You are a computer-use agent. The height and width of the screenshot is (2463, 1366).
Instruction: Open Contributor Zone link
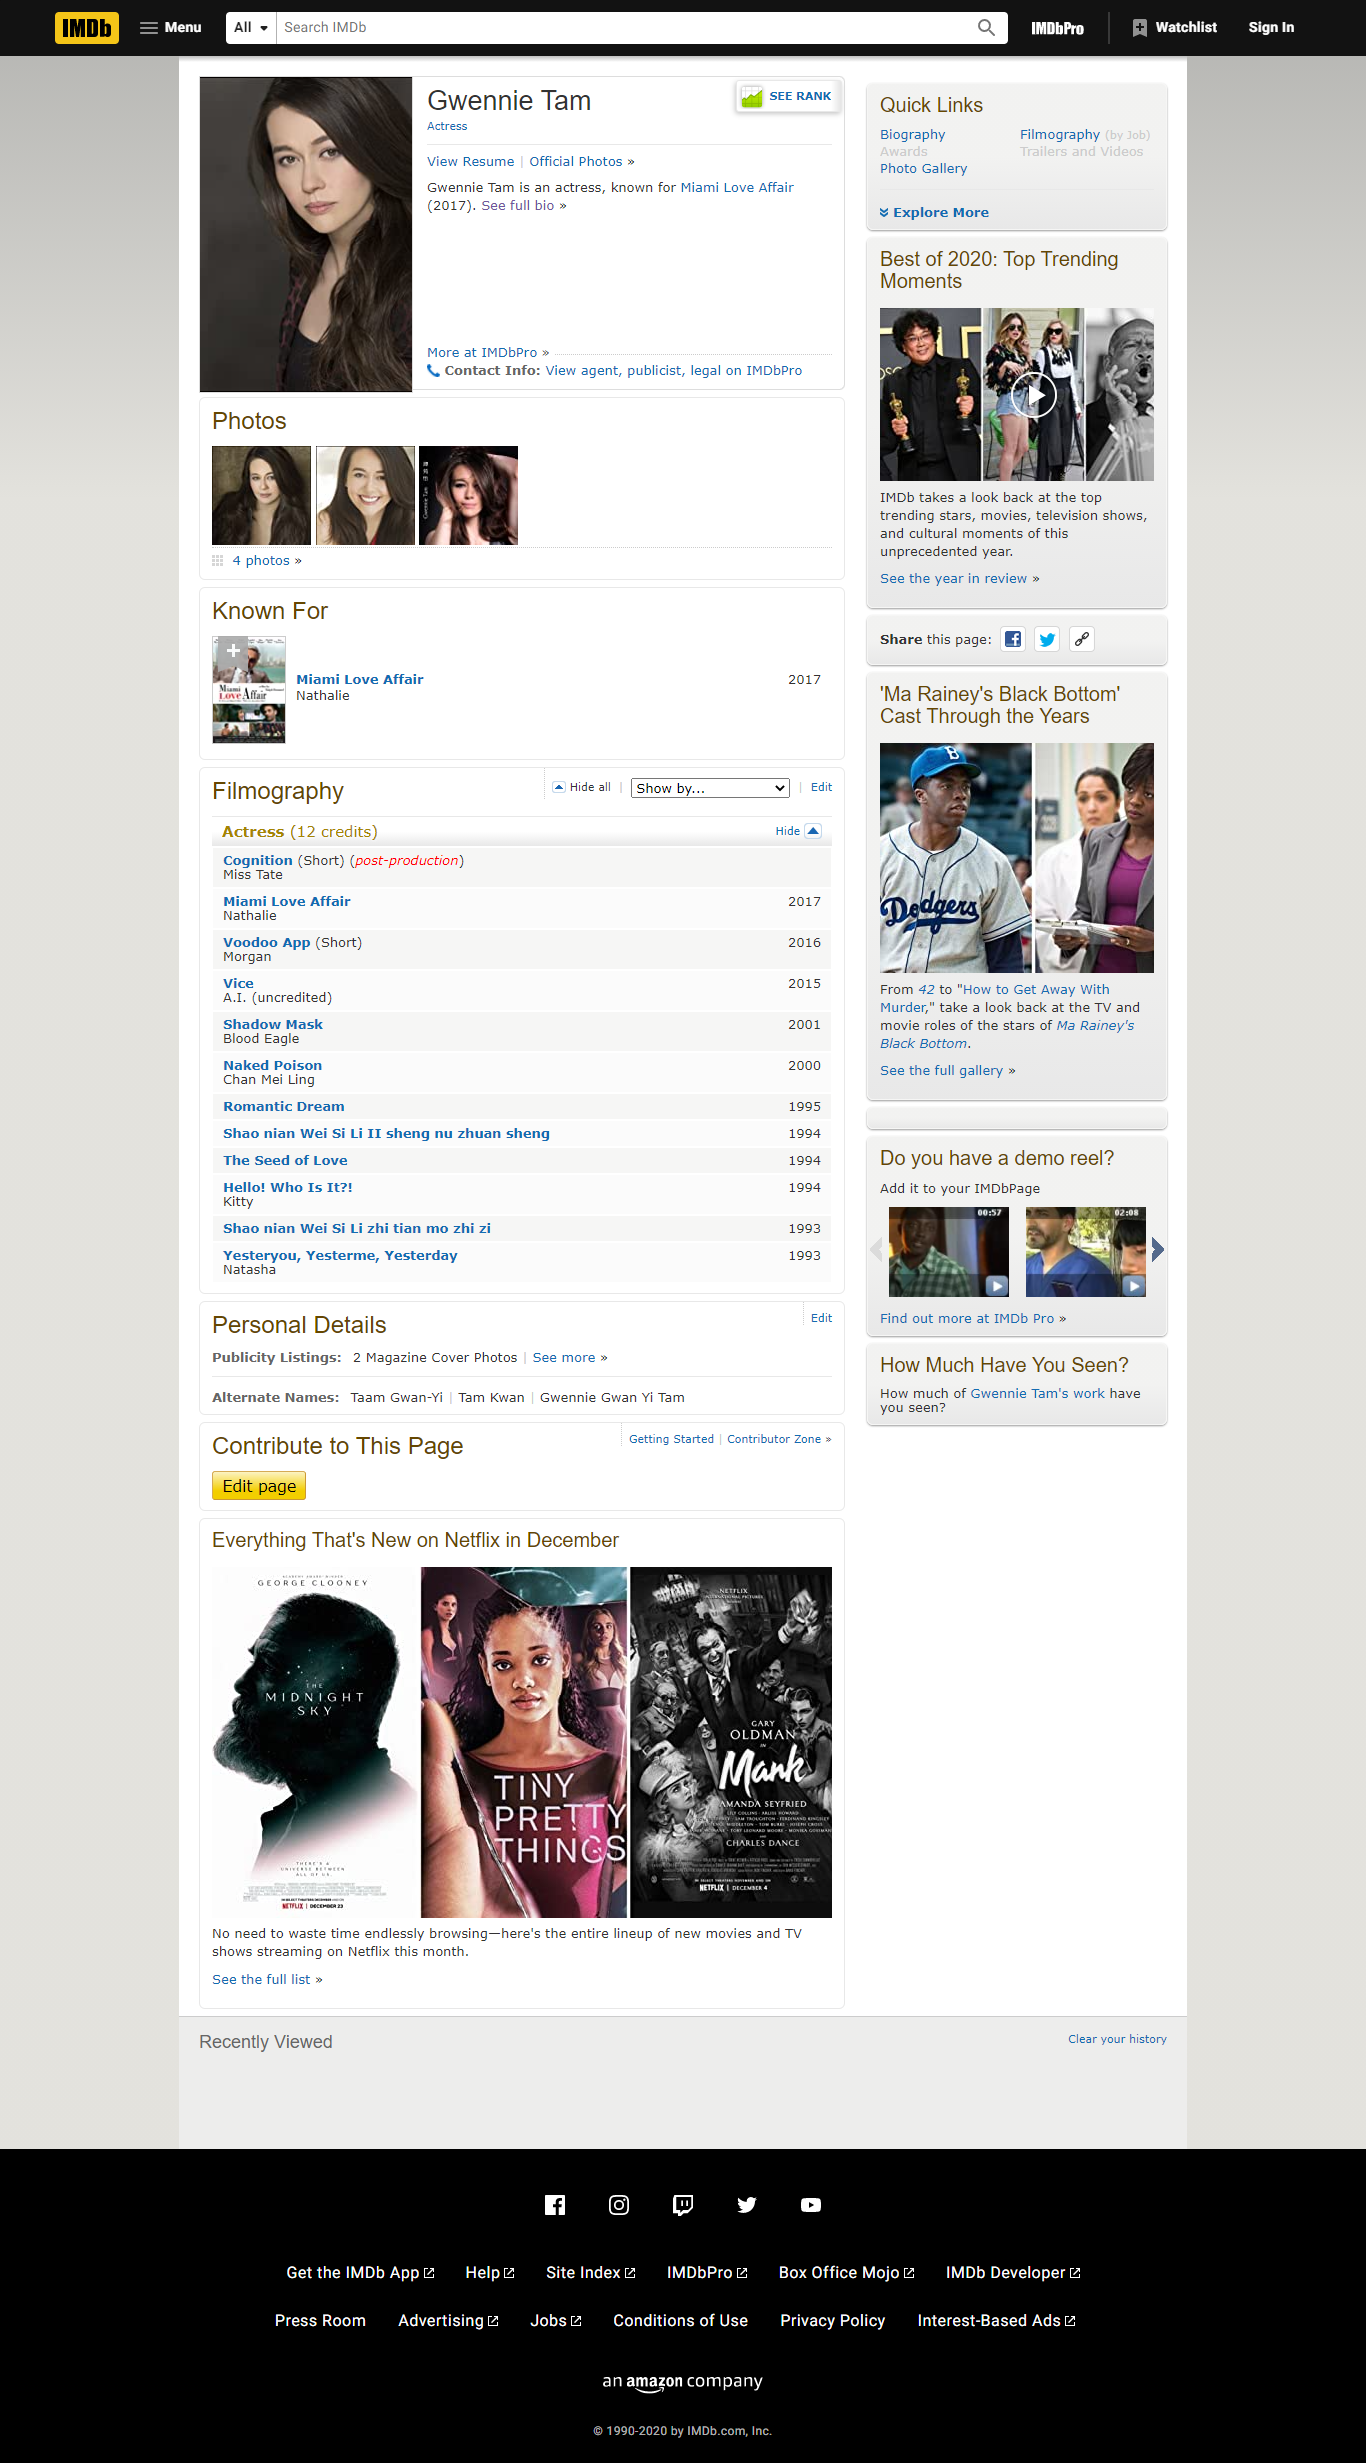(x=774, y=1439)
